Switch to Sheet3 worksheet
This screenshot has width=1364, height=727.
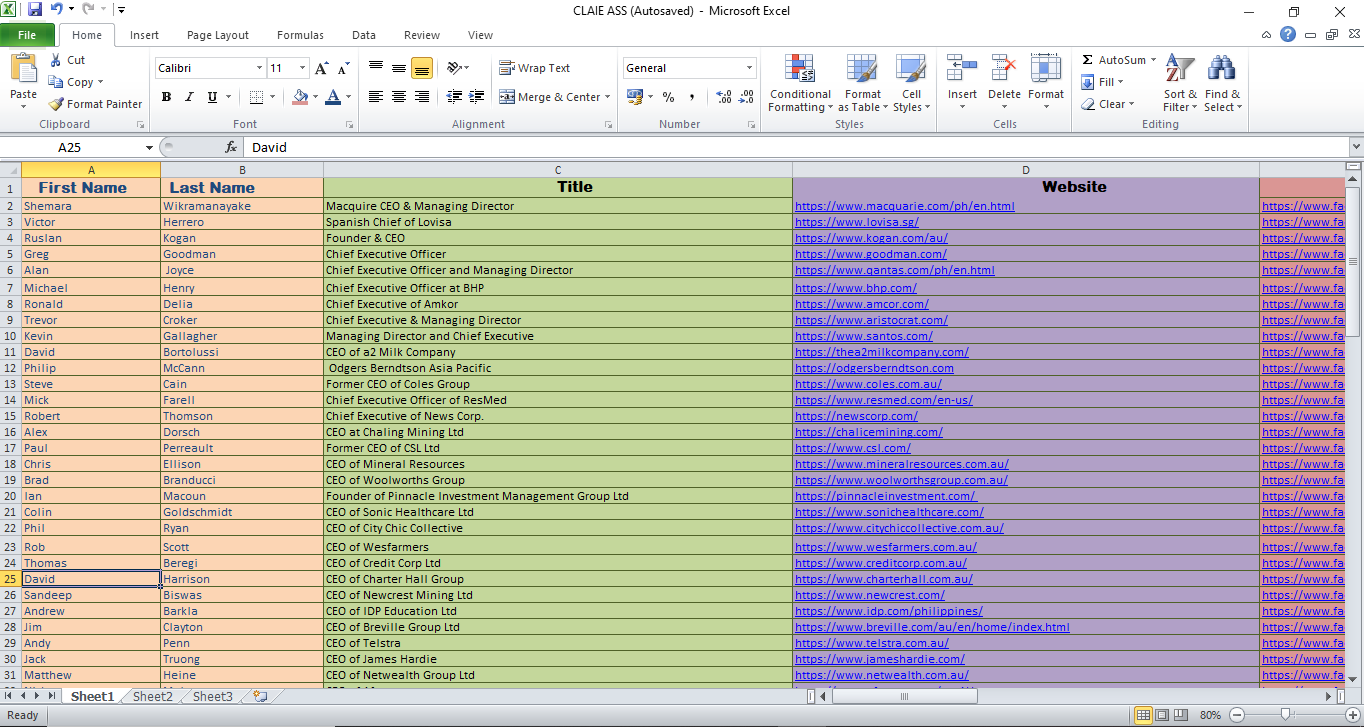click(x=213, y=696)
